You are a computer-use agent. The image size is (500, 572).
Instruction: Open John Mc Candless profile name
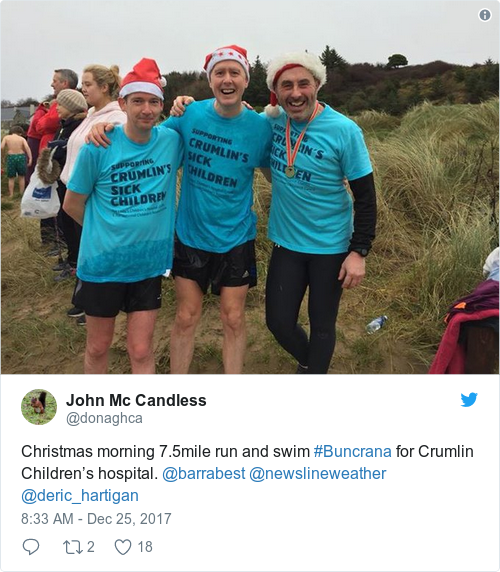pyautogui.click(x=136, y=400)
